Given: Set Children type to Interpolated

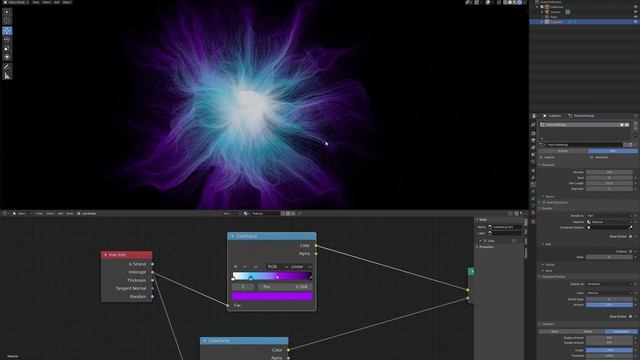Looking at the screenshot, I should point(621,331).
